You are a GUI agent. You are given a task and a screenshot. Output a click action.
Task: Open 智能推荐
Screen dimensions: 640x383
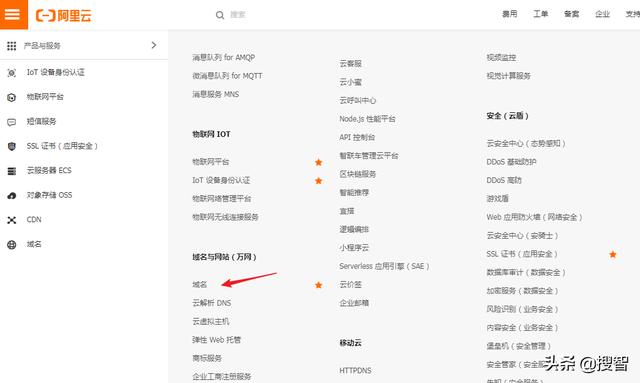[x=354, y=192]
